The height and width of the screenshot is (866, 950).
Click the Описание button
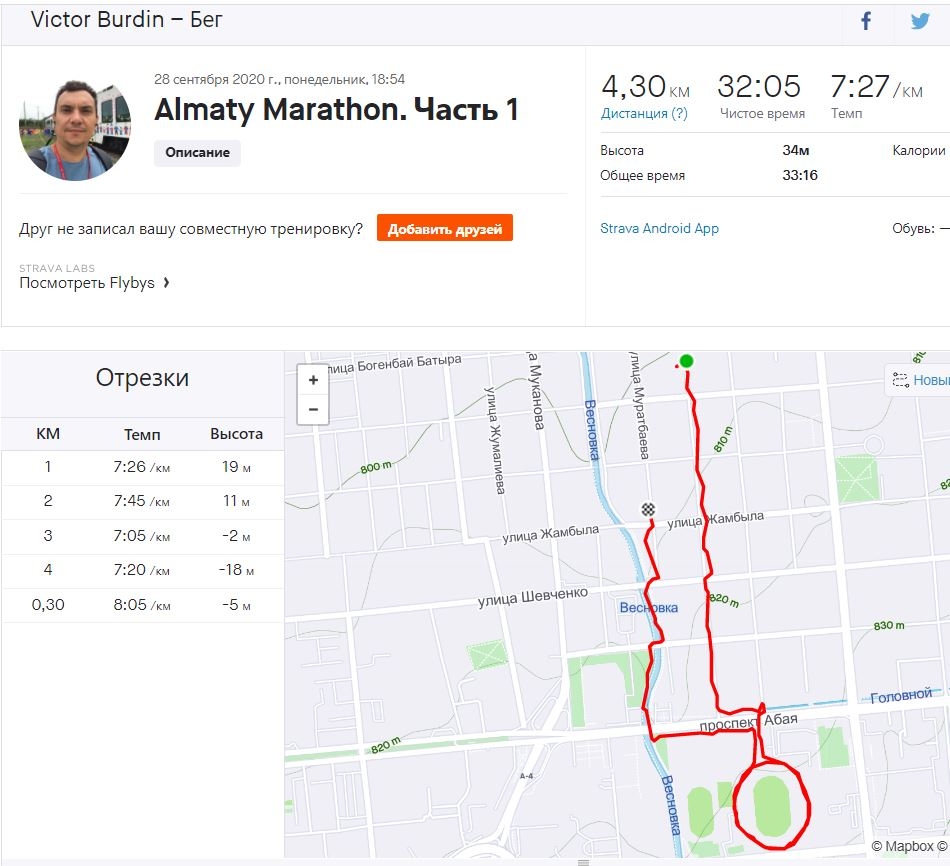[197, 153]
